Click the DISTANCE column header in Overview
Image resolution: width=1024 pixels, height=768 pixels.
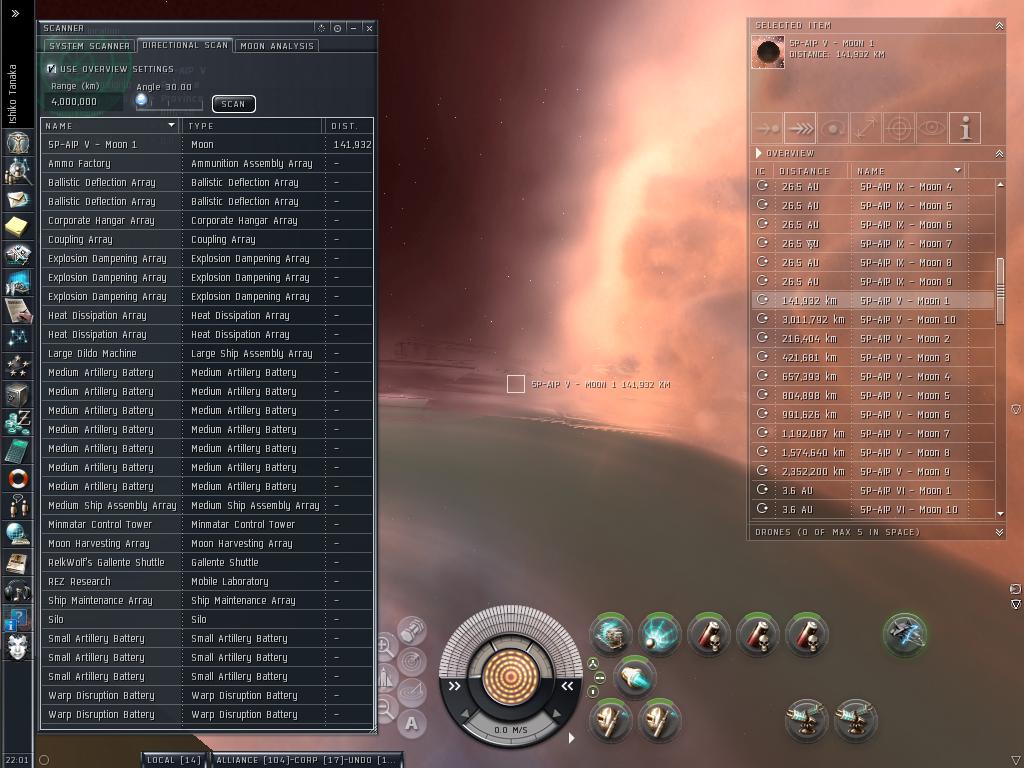pyautogui.click(x=811, y=170)
